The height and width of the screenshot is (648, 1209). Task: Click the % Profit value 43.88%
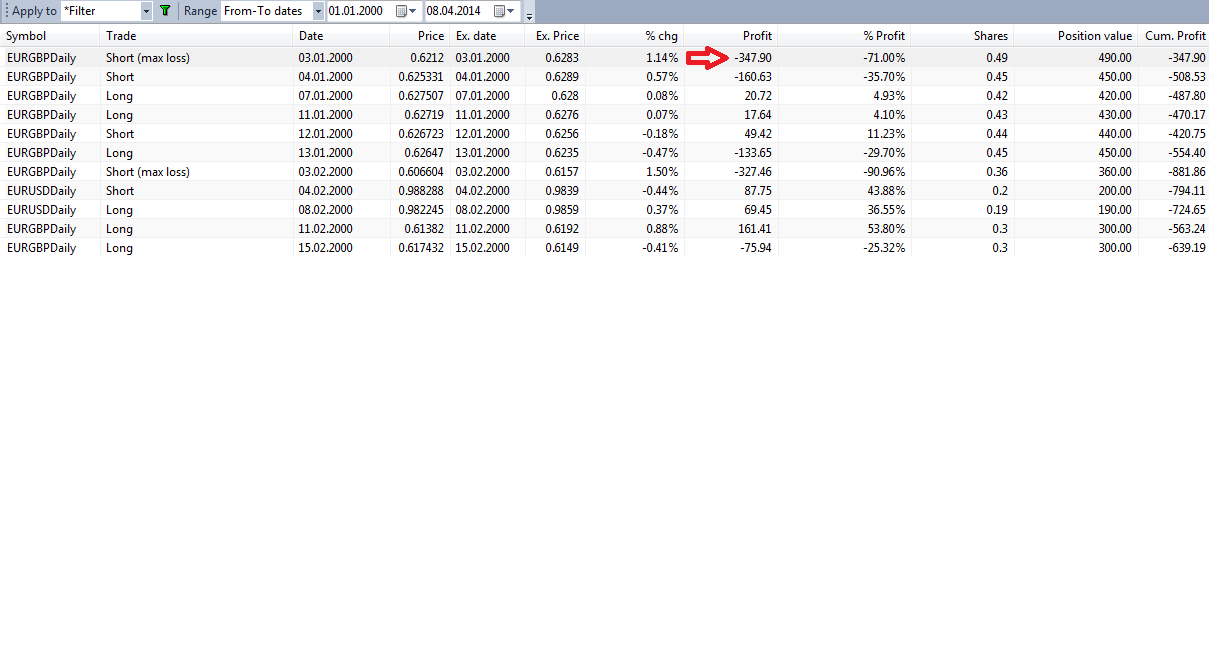click(x=887, y=191)
